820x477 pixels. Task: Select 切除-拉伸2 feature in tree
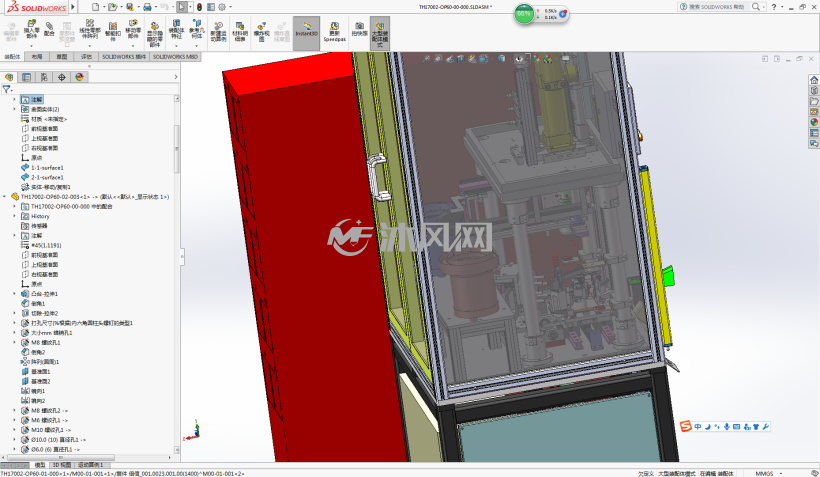click(39, 313)
